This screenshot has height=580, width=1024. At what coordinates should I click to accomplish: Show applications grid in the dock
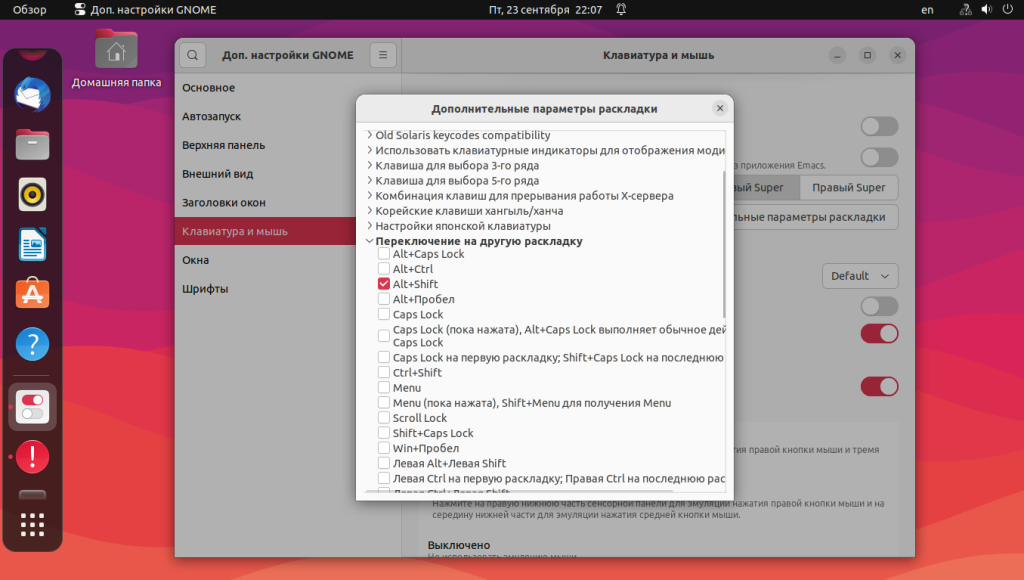click(32, 524)
